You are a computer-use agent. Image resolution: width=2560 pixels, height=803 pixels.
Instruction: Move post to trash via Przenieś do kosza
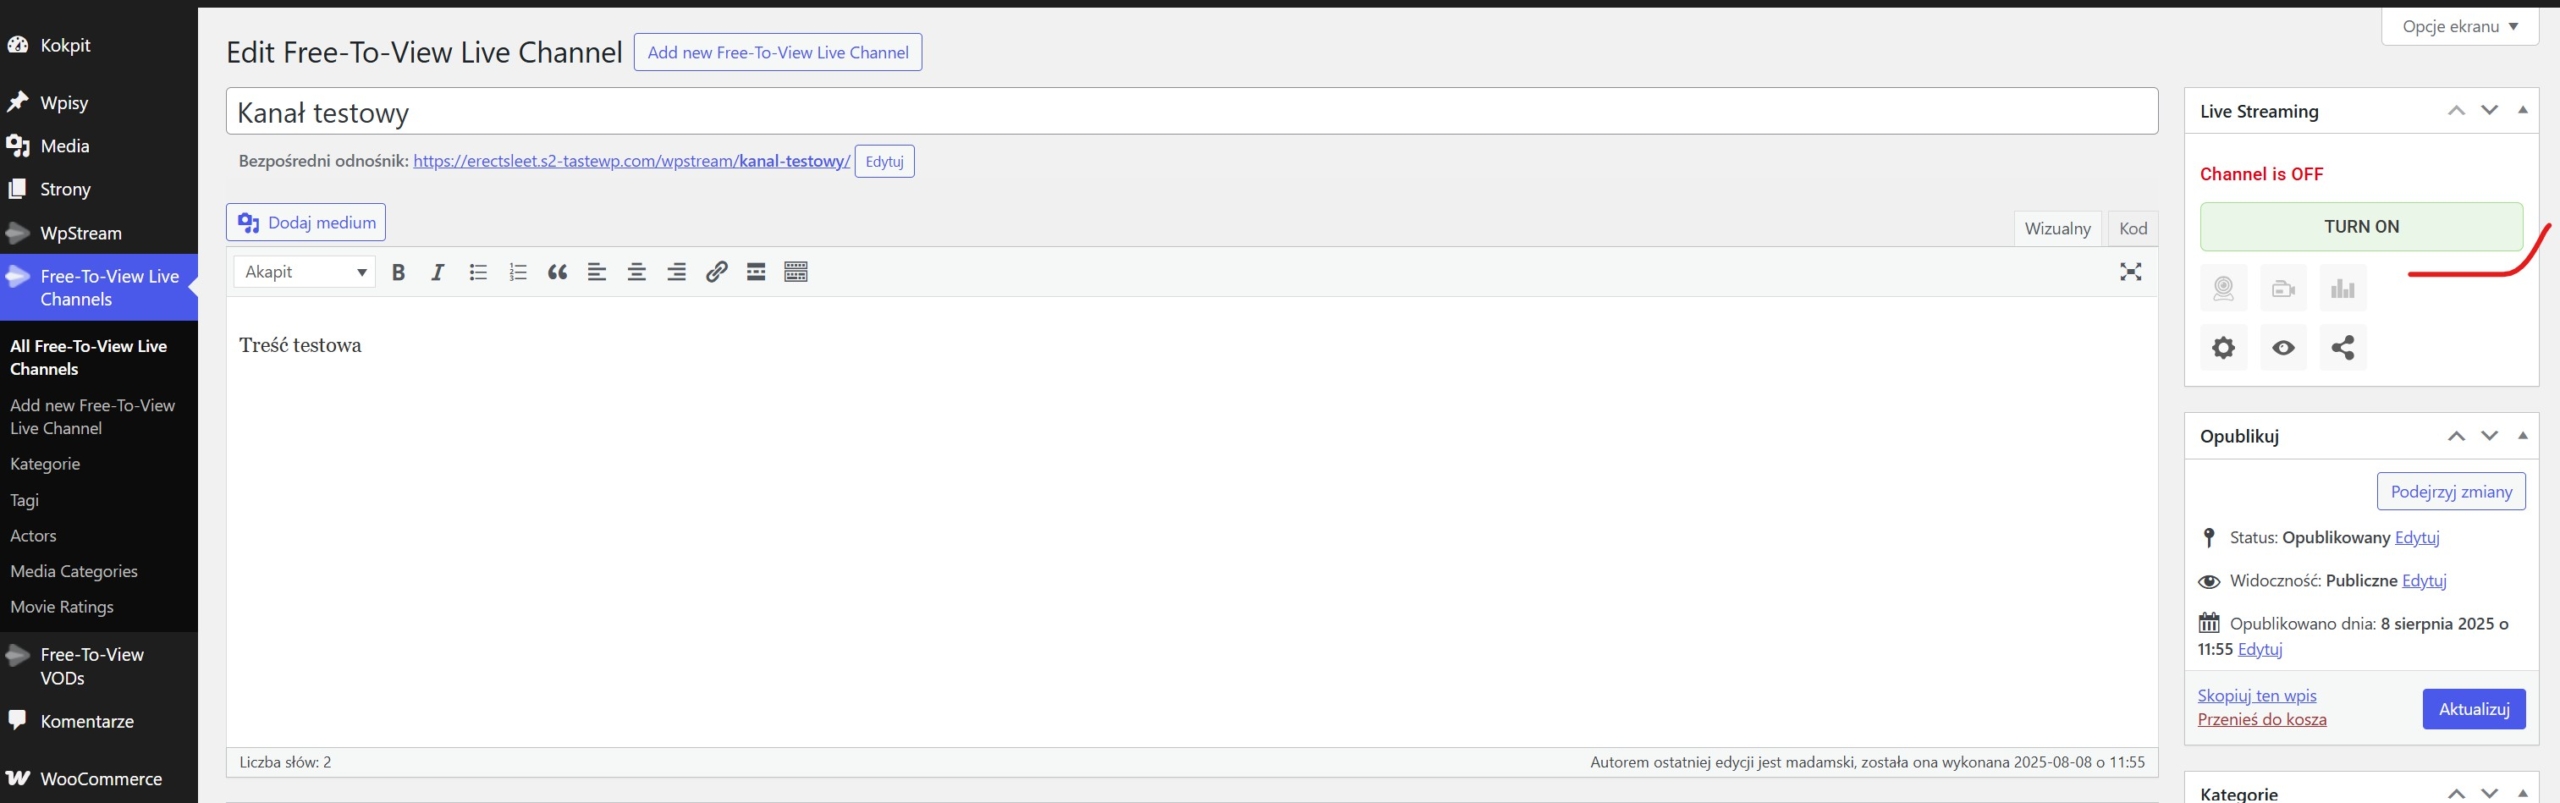2261,720
